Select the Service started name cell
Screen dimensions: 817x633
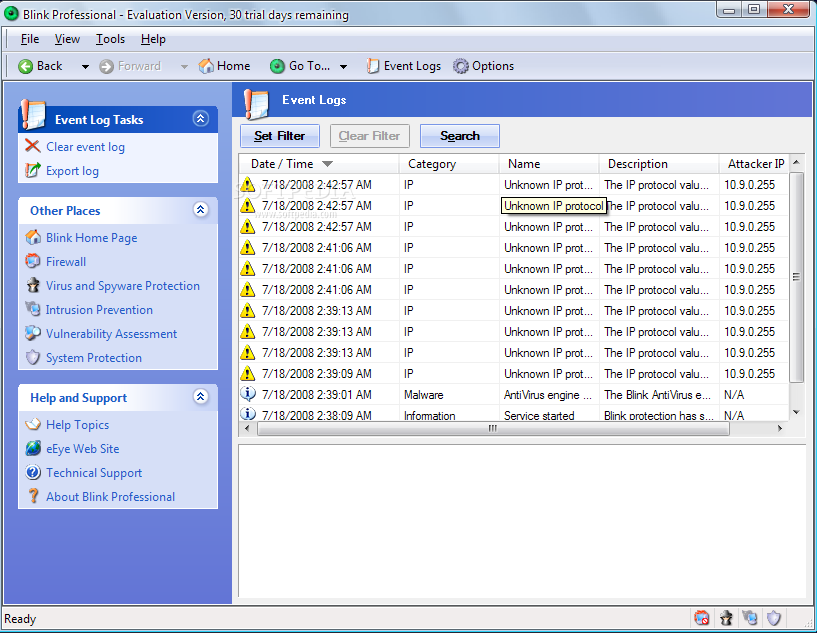[x=539, y=415]
